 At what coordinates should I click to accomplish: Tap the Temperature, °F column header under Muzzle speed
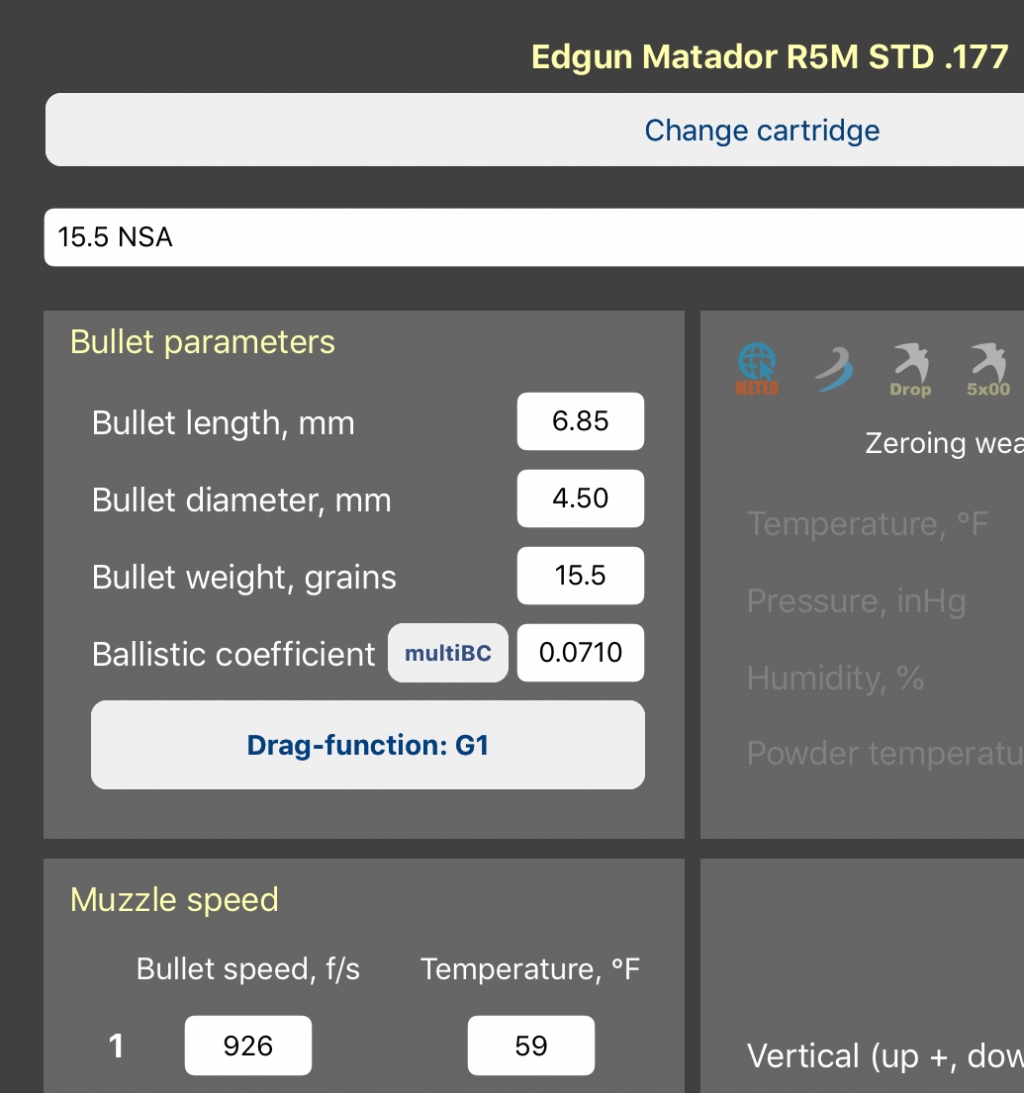[530, 969]
